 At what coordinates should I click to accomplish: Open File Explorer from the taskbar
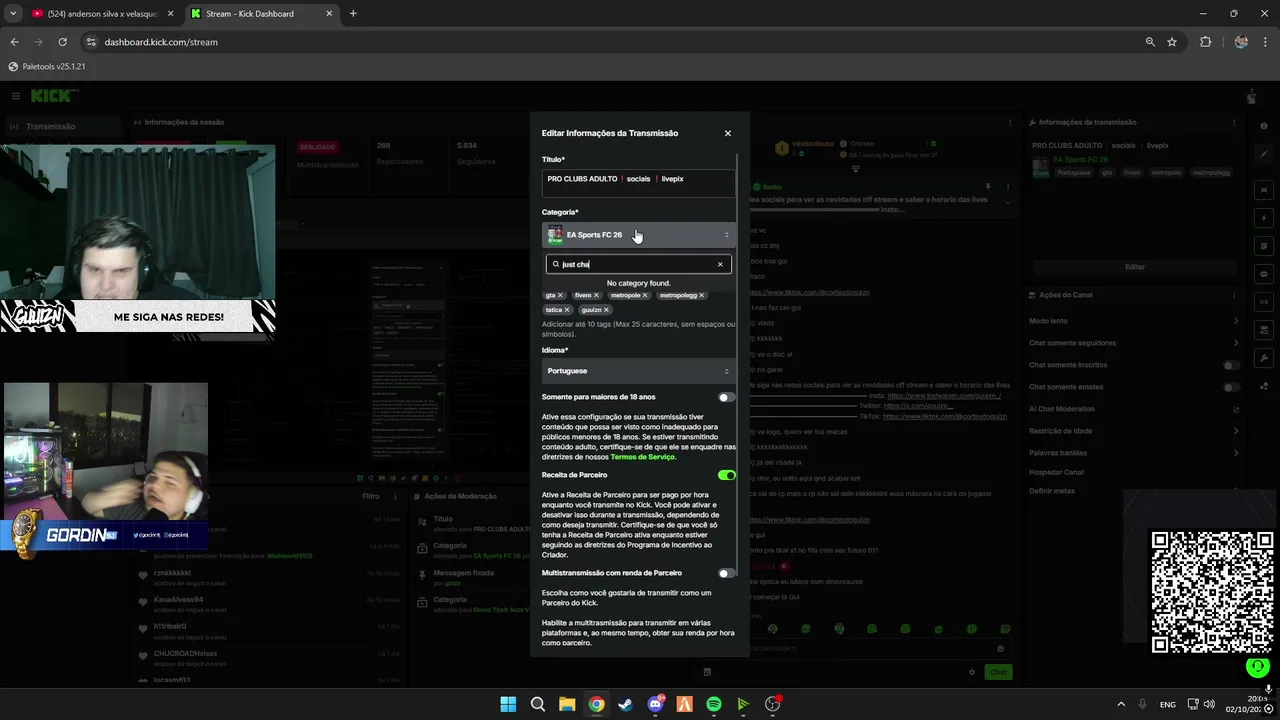[567, 704]
